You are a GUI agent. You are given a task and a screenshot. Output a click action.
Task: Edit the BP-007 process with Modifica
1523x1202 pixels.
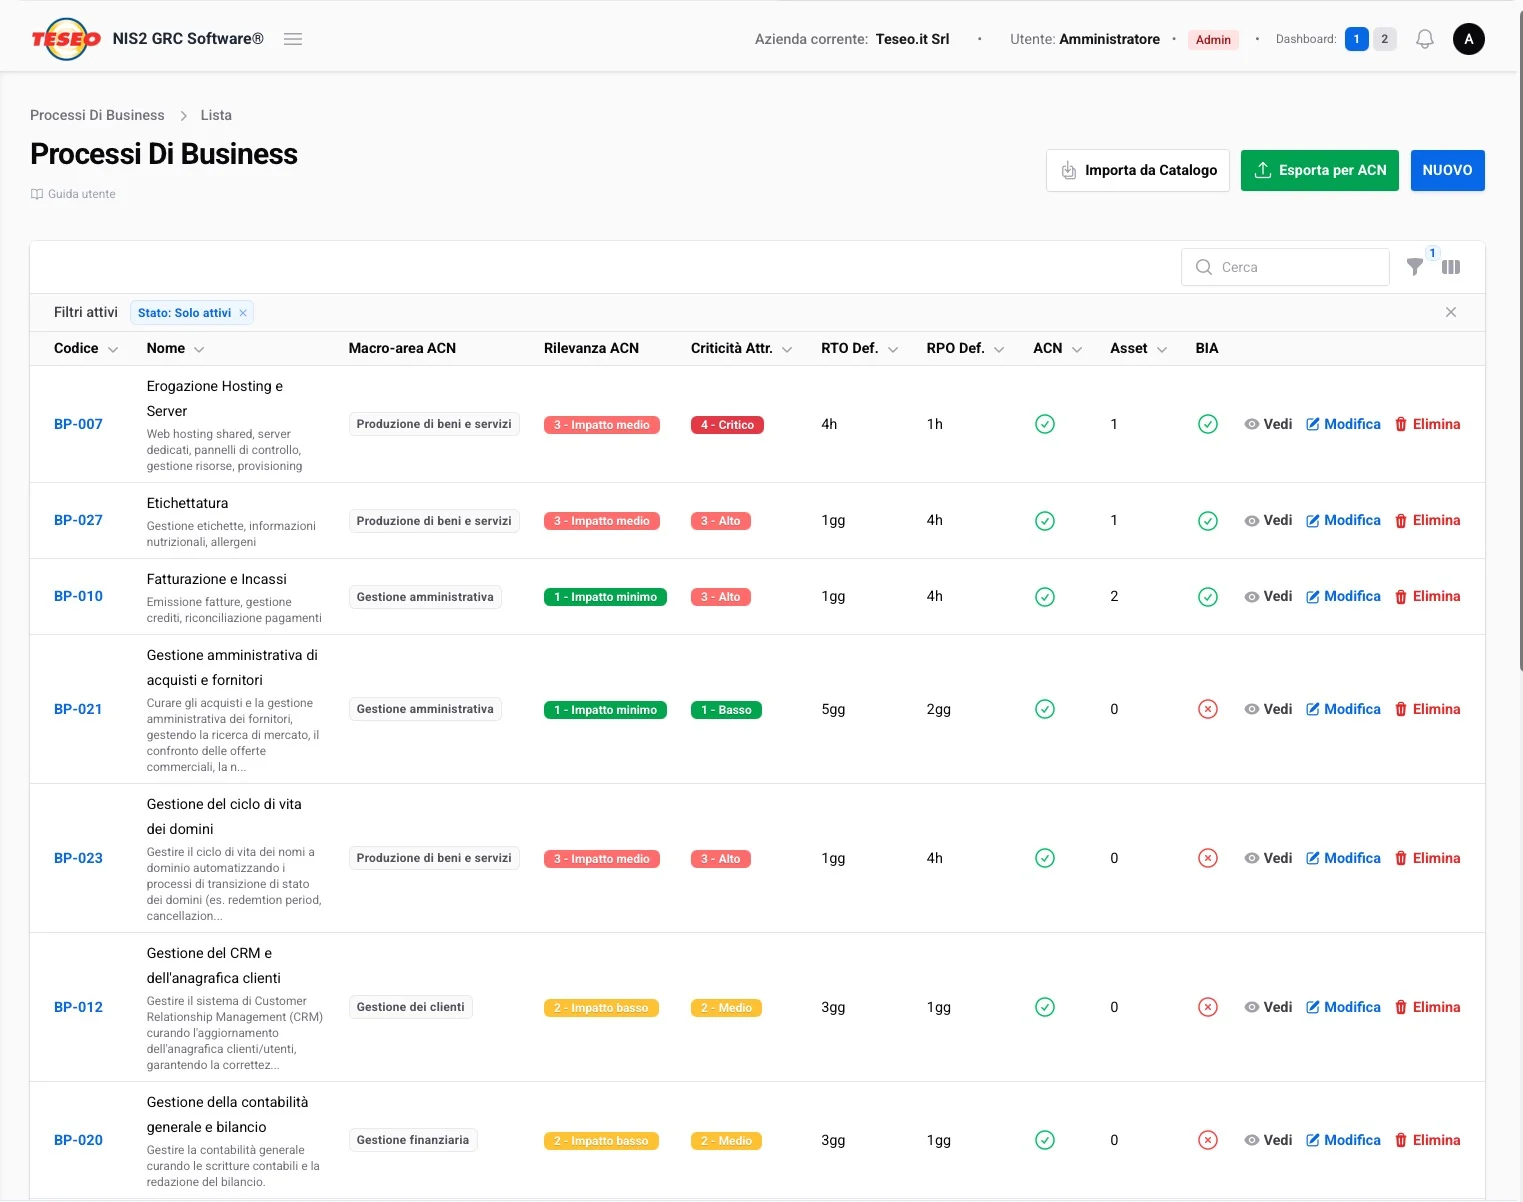pos(1343,424)
